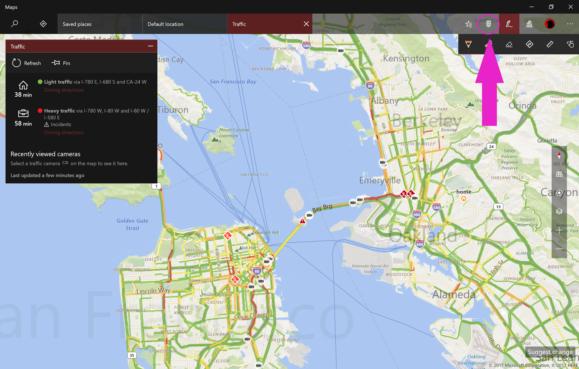Click the Kensington map label
This screenshot has width=579, height=369.
coord(406,58)
